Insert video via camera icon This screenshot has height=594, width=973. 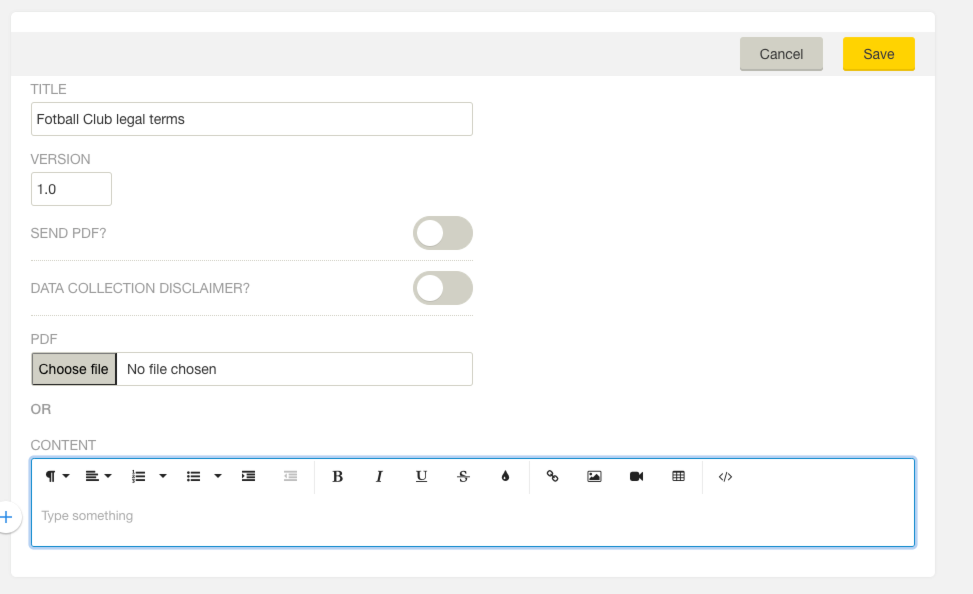[x=636, y=476]
